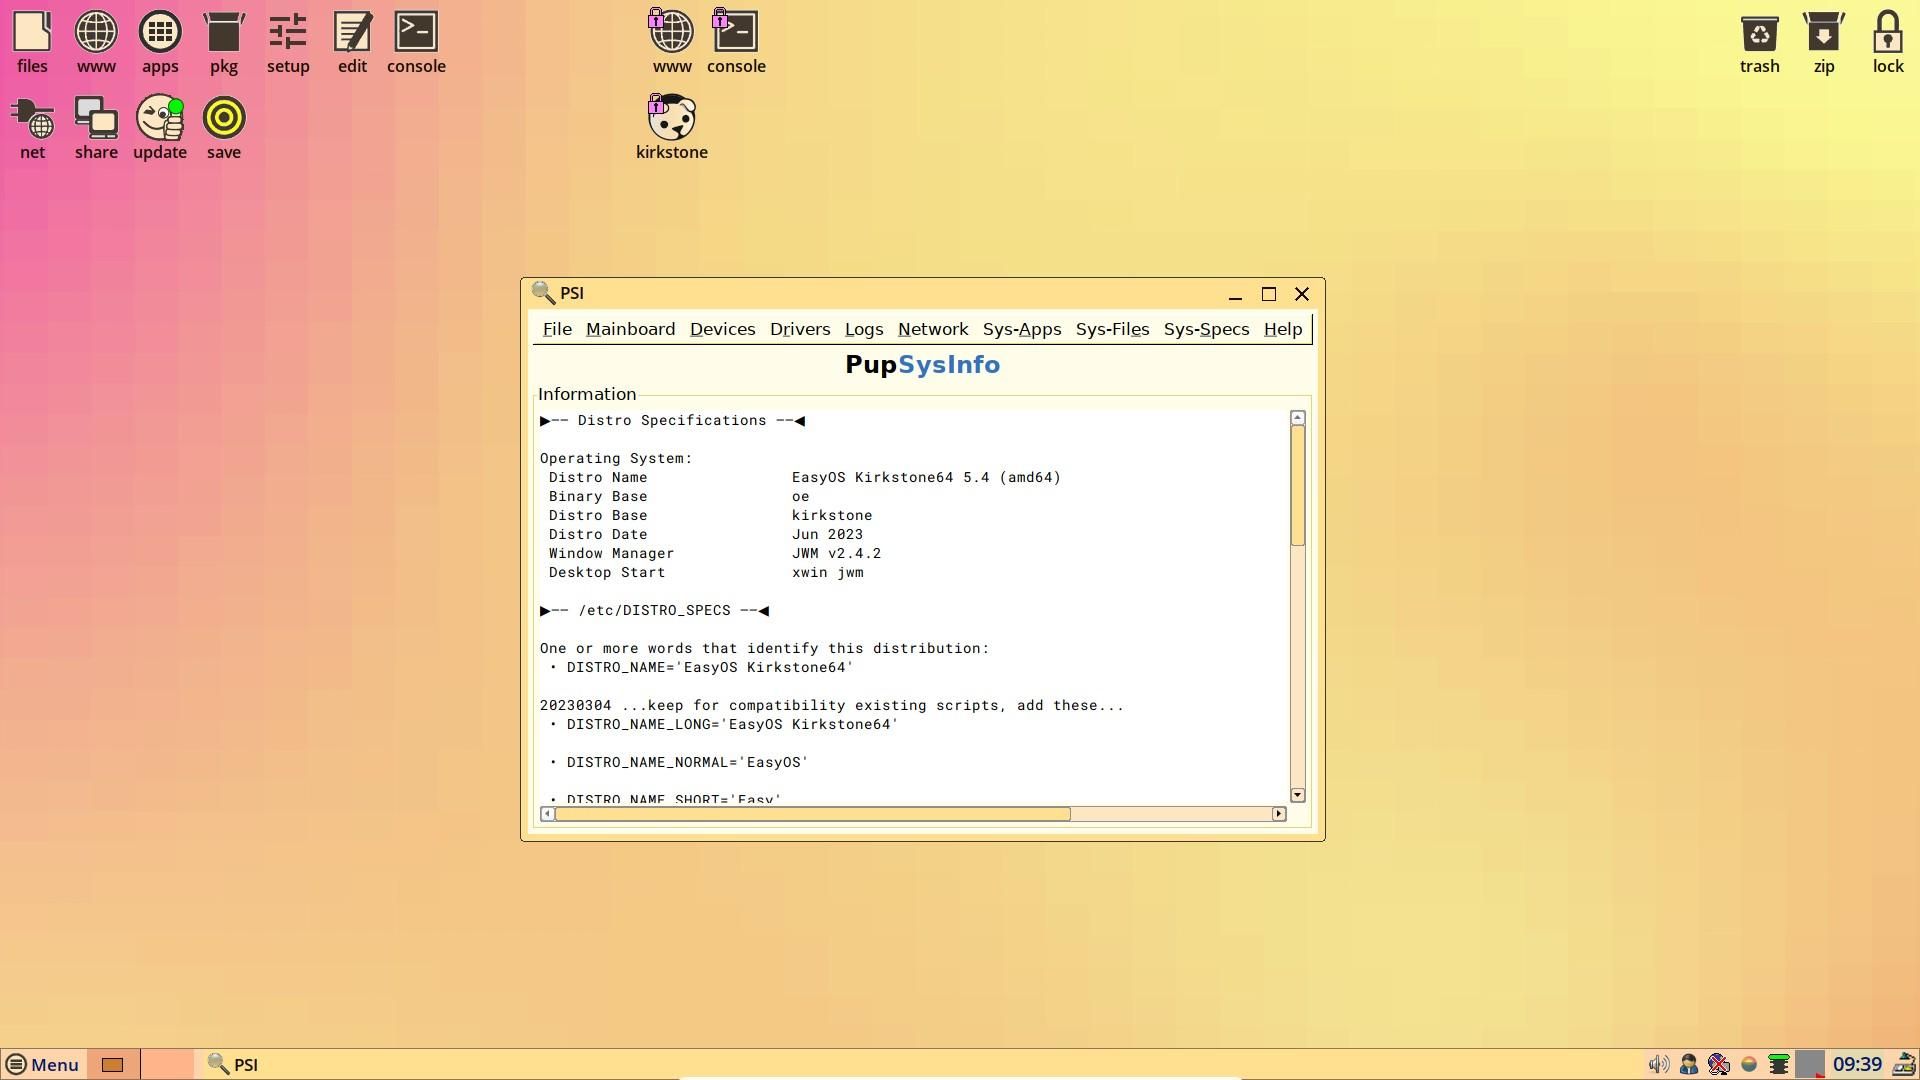Select PSI entry in the taskbar
The width and height of the screenshot is (1920, 1080).
232,1064
